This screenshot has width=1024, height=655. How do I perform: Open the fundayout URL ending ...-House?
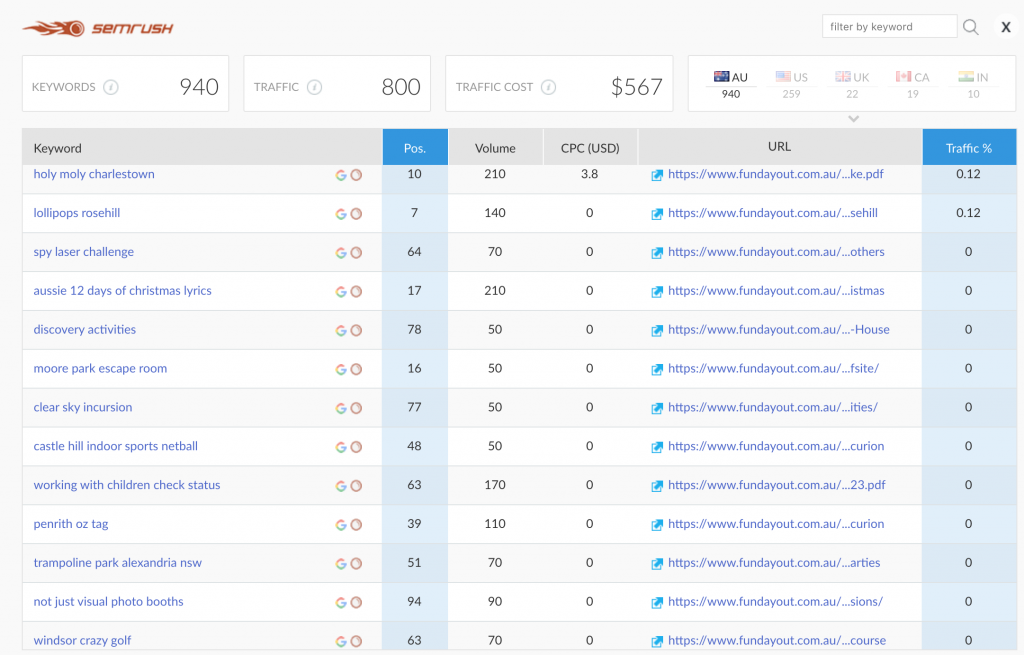tap(778, 329)
